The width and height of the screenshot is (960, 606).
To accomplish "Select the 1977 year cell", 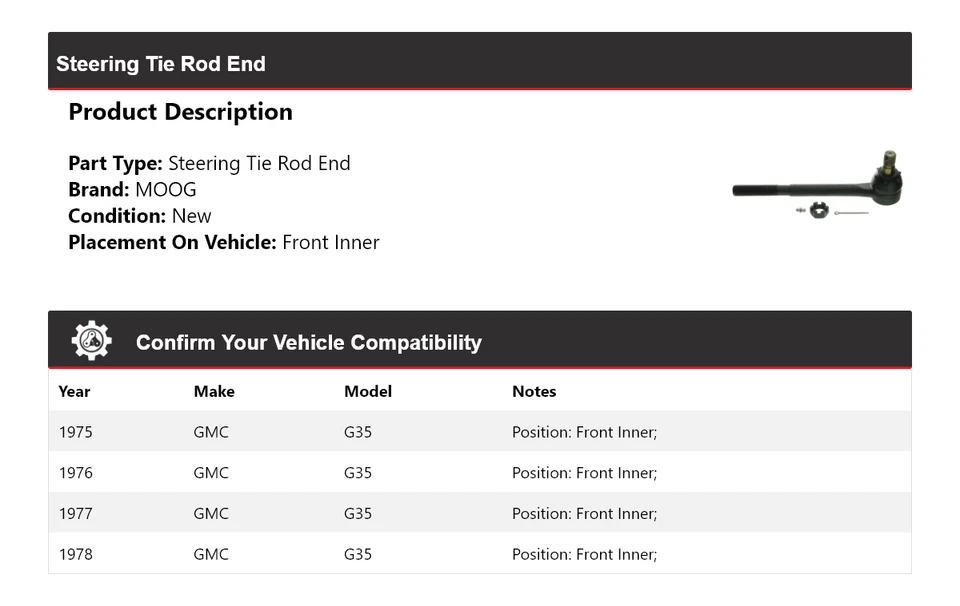I will [x=76, y=514].
